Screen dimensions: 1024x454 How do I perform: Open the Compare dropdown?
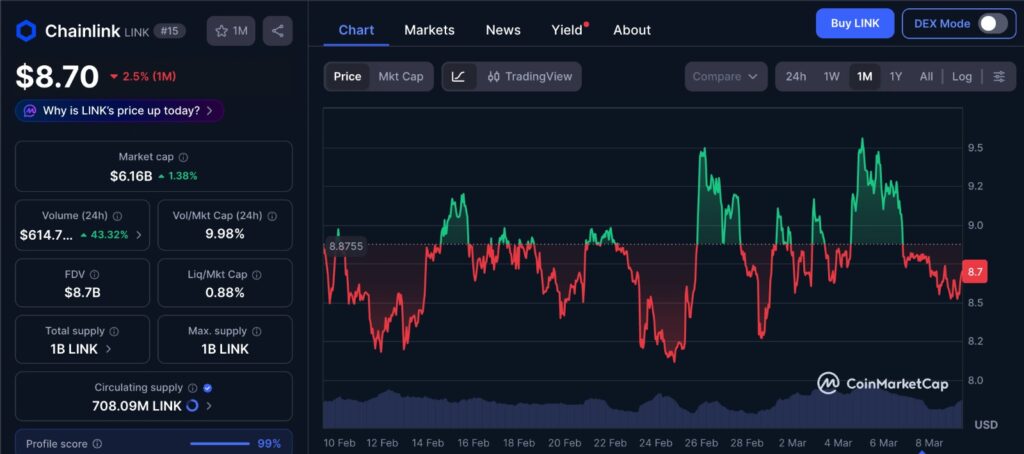tap(726, 76)
